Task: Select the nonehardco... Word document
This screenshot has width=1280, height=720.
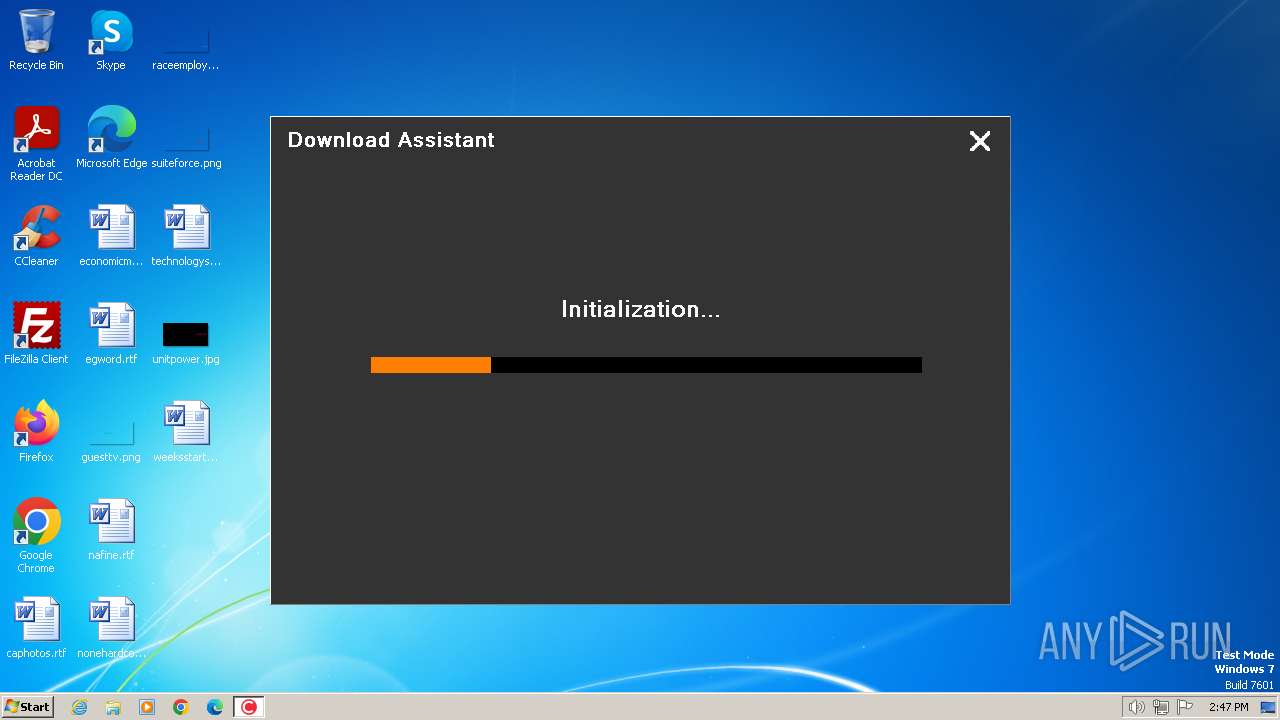Action: tap(111, 628)
